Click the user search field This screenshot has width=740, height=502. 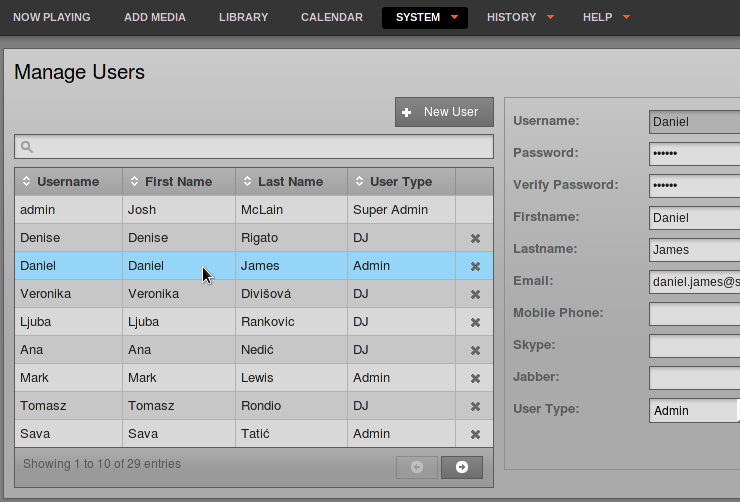coord(254,147)
